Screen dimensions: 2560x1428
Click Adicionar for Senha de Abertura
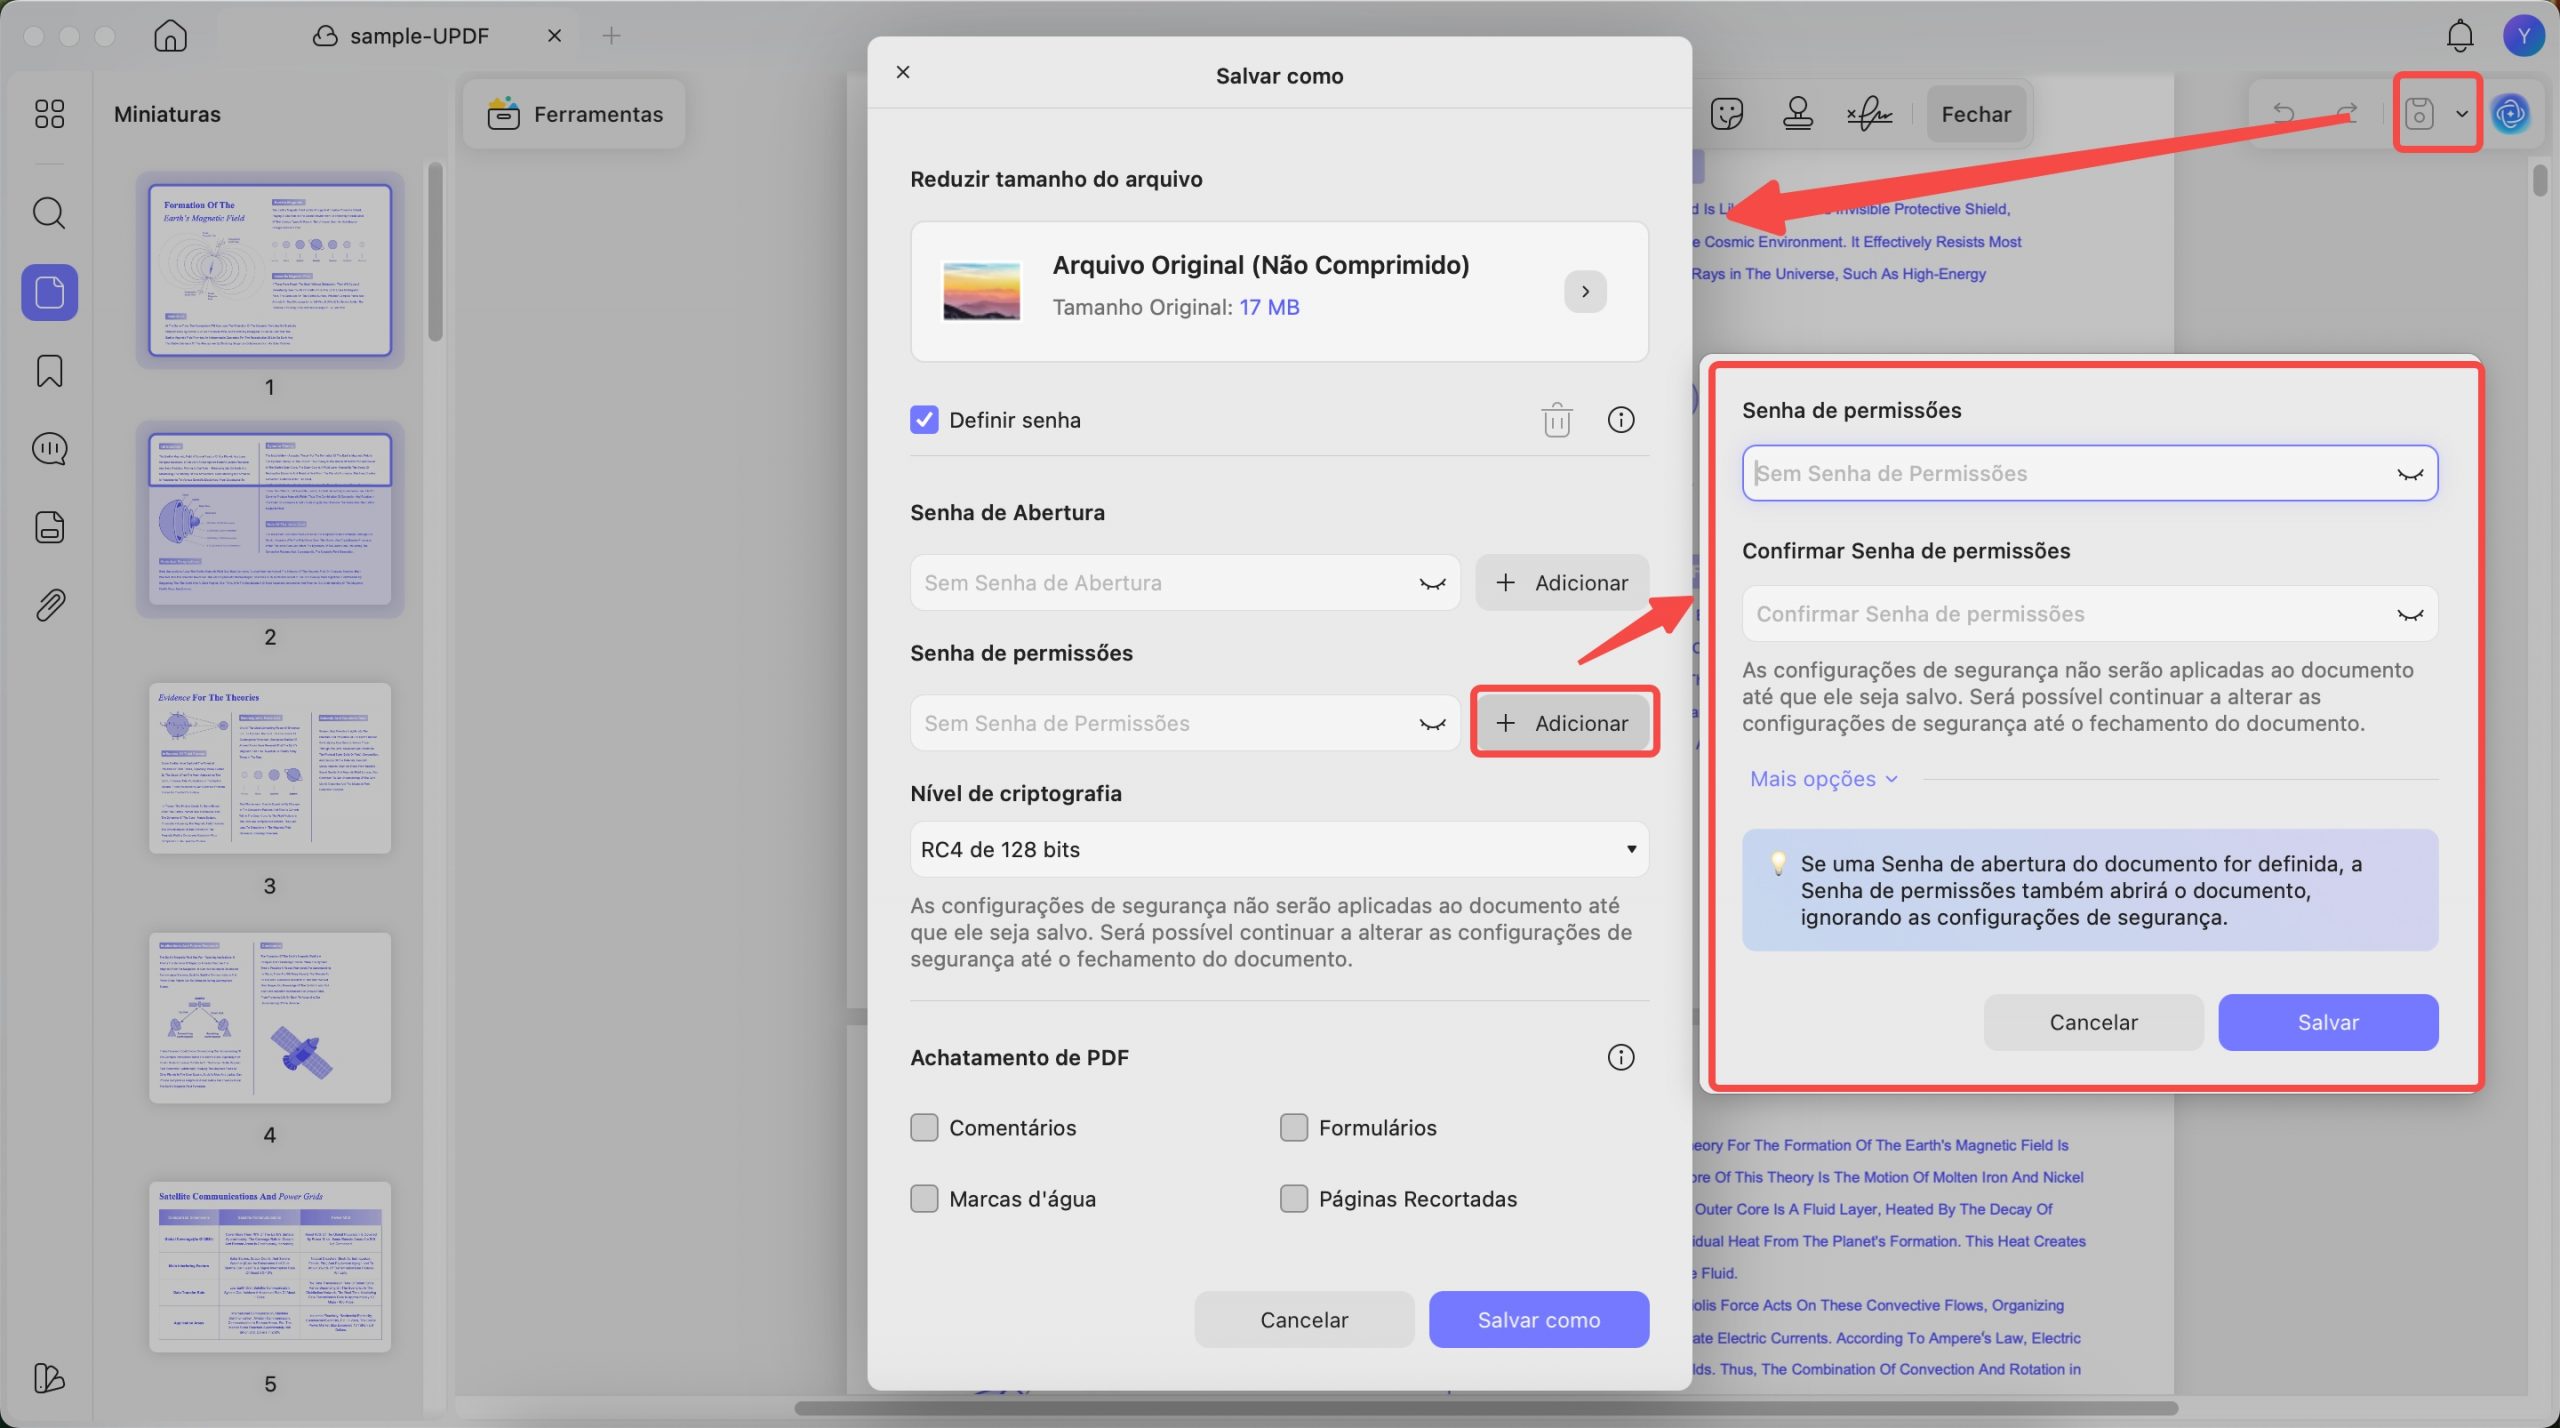click(x=1562, y=582)
